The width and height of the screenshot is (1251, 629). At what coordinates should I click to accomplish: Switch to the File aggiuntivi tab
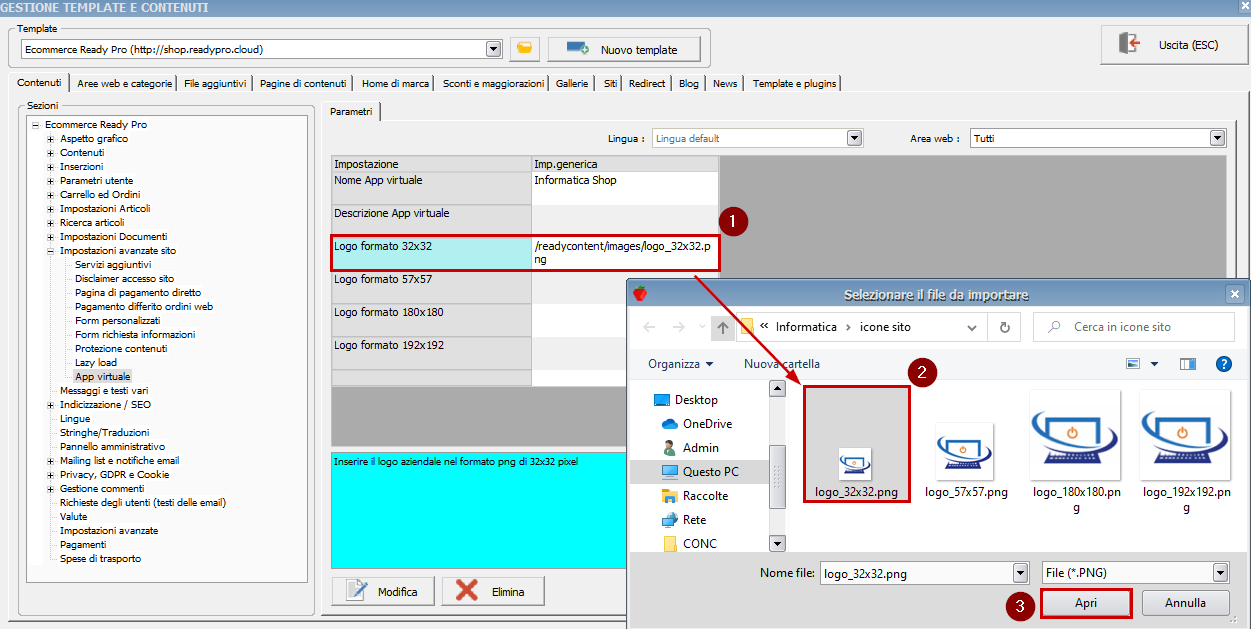point(215,83)
